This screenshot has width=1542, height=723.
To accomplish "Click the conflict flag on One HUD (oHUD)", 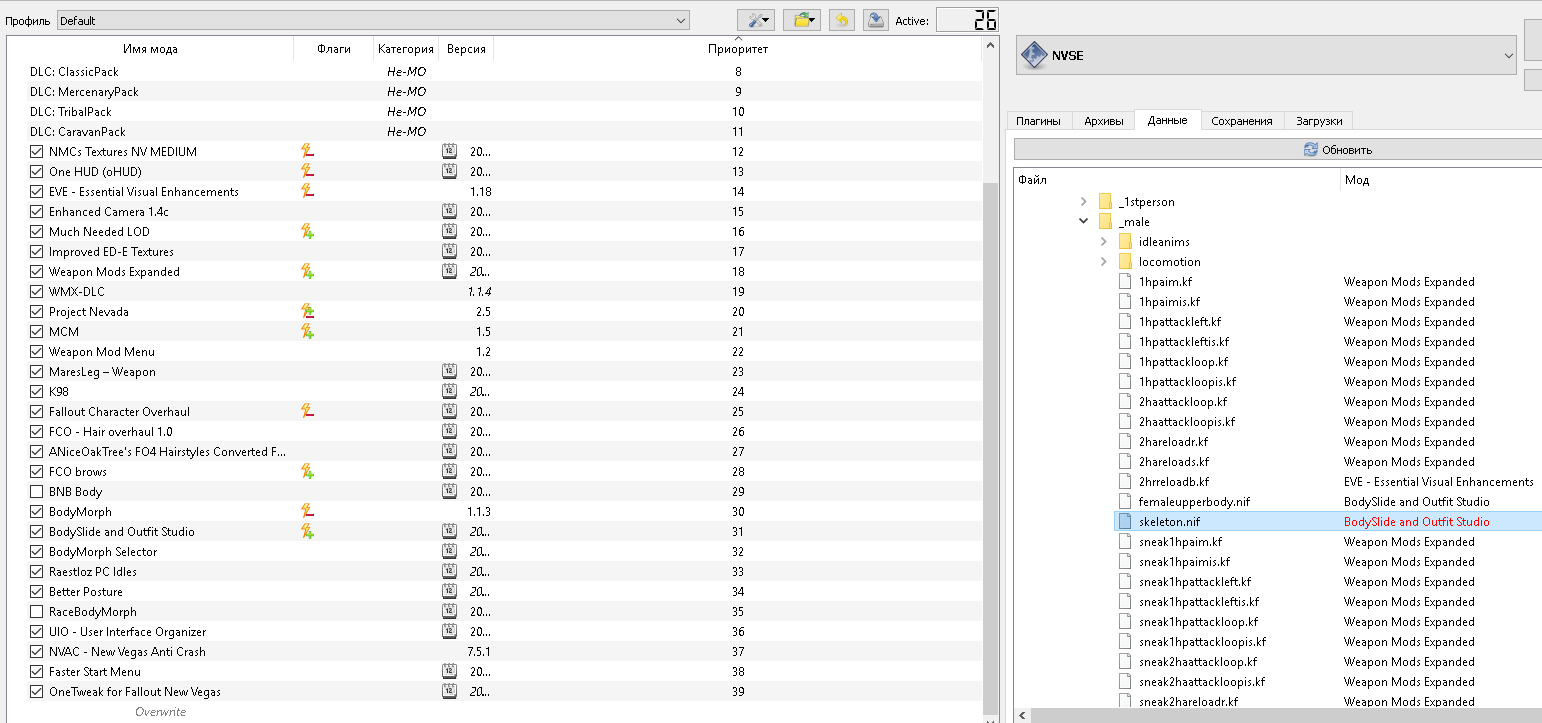I will coord(308,172).
